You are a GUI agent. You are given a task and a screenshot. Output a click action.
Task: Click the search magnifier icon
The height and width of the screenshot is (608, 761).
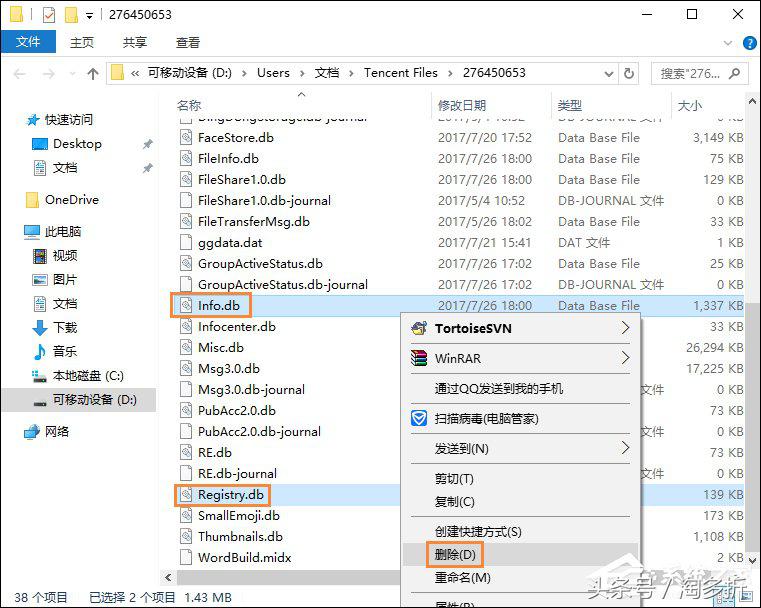735,74
